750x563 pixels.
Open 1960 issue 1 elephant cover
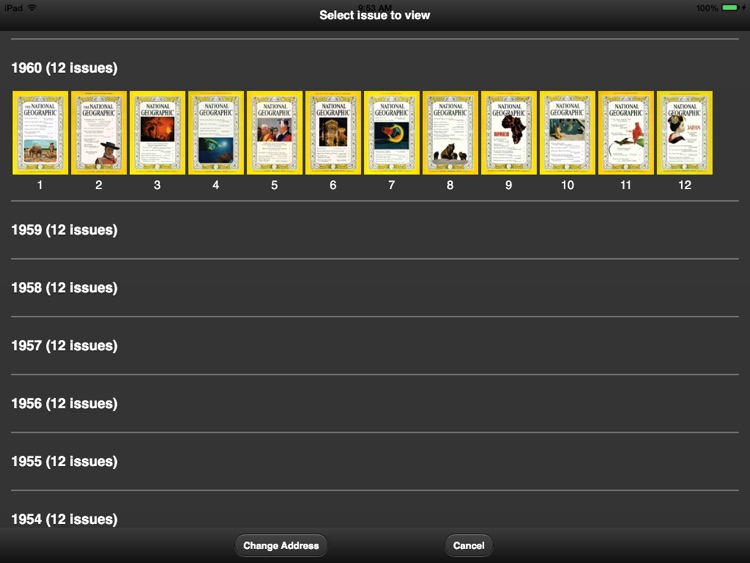point(40,132)
